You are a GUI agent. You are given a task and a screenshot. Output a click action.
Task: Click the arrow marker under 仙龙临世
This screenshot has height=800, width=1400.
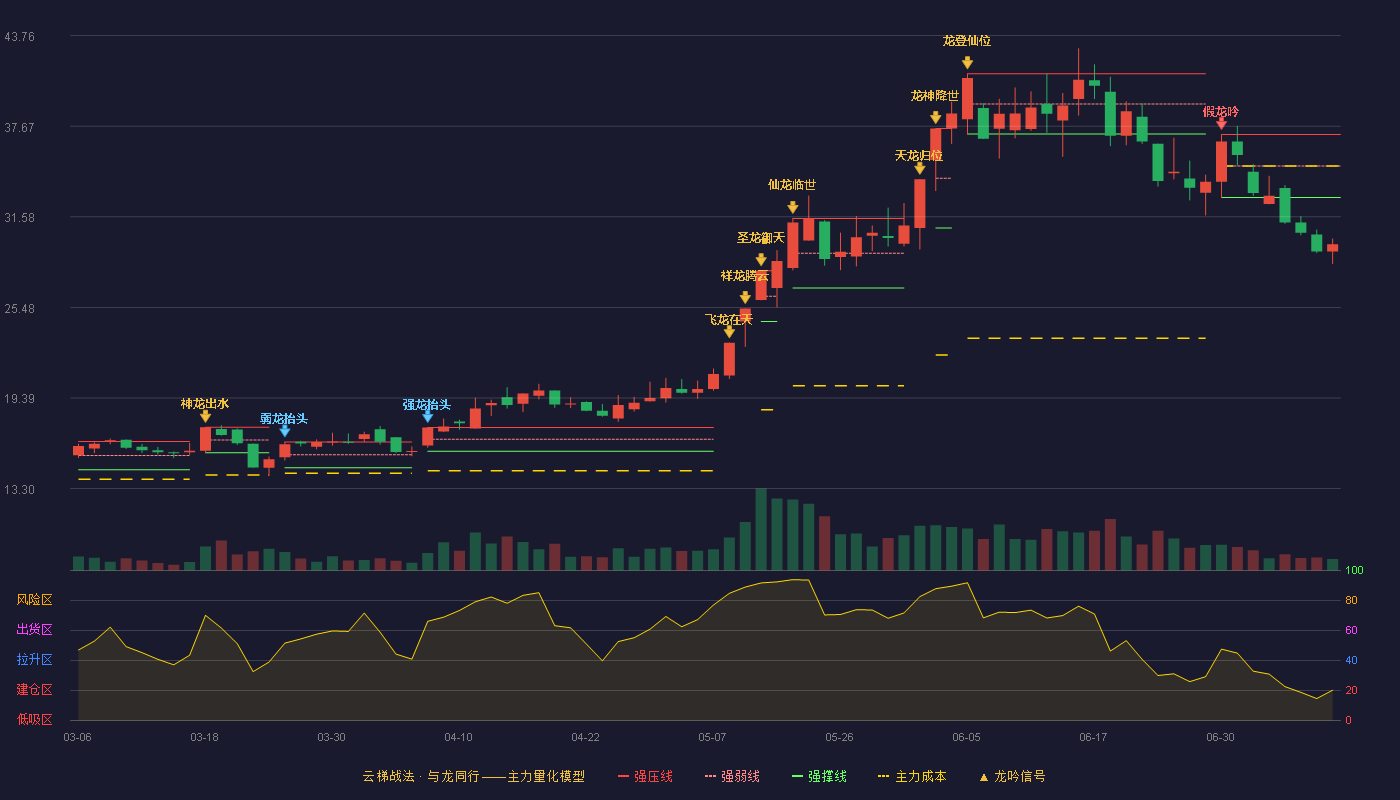point(792,207)
